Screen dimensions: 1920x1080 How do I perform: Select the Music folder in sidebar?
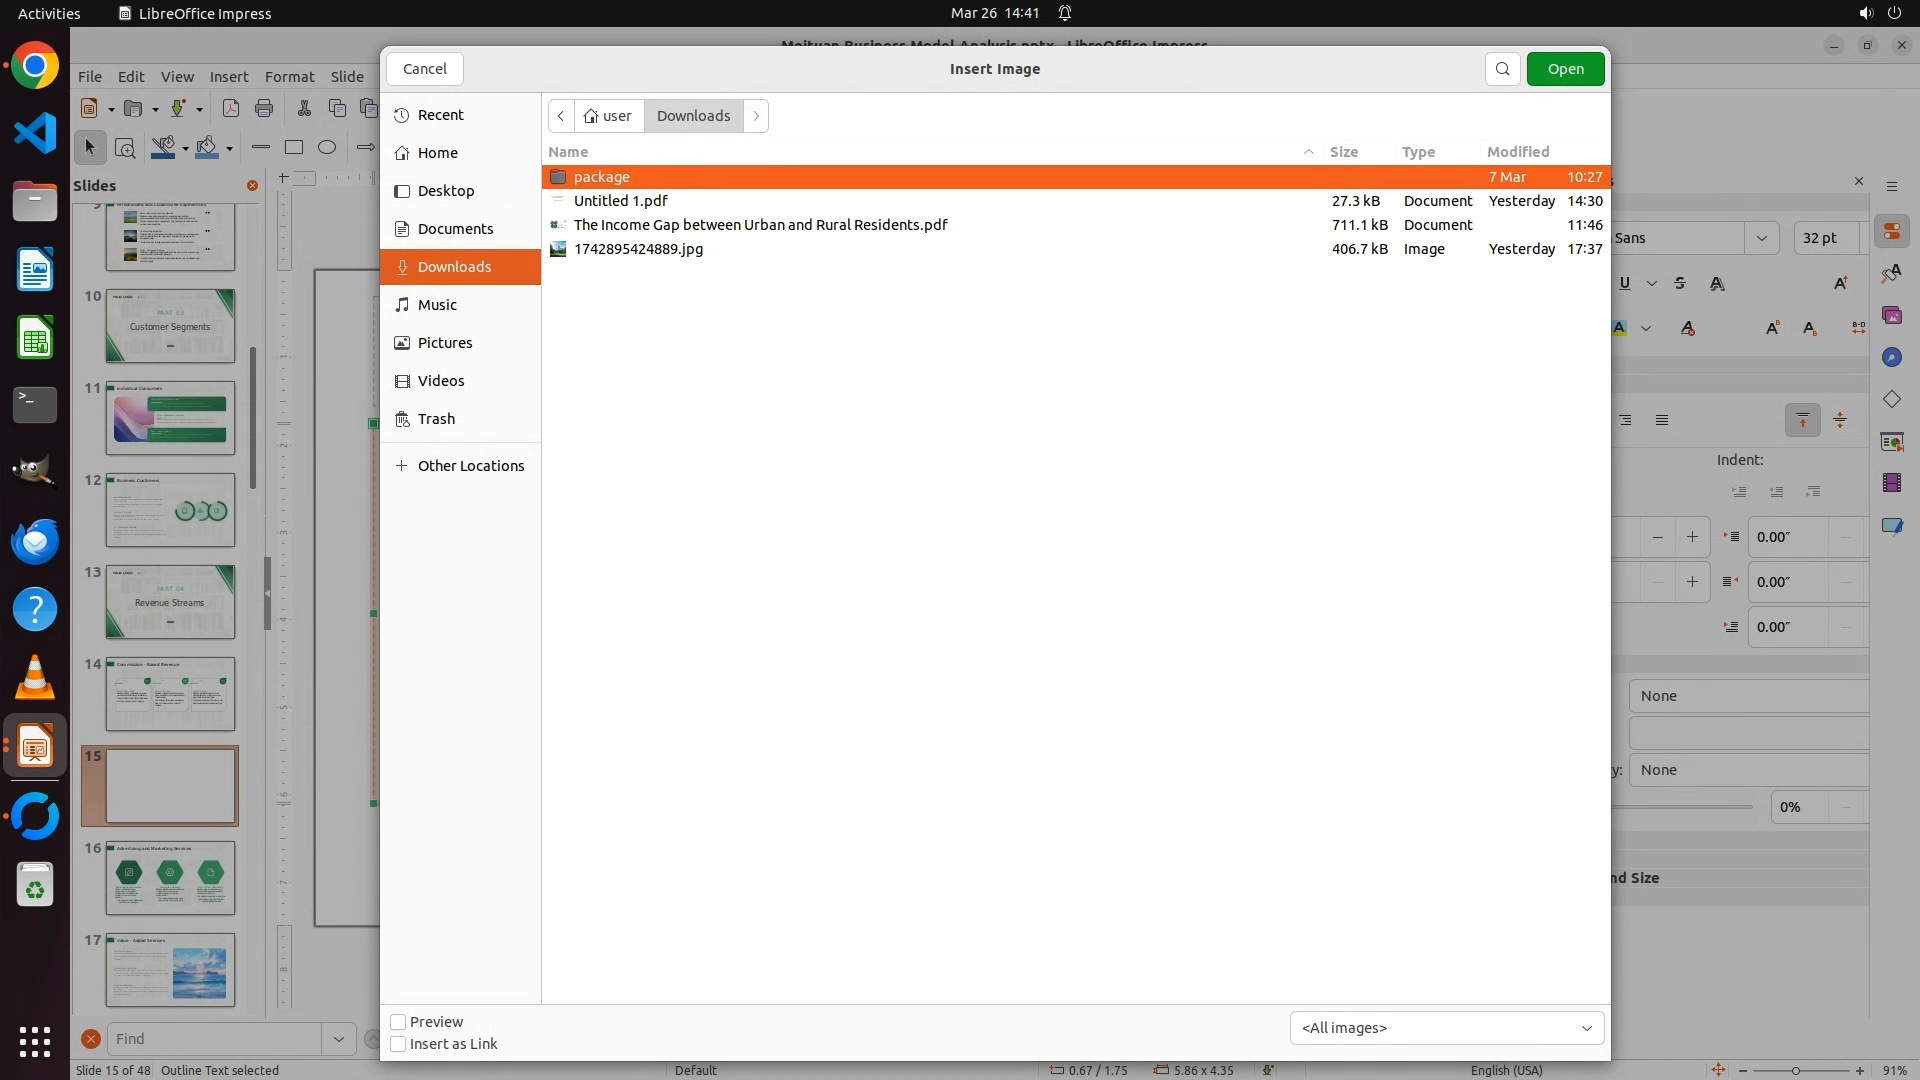pyautogui.click(x=437, y=305)
